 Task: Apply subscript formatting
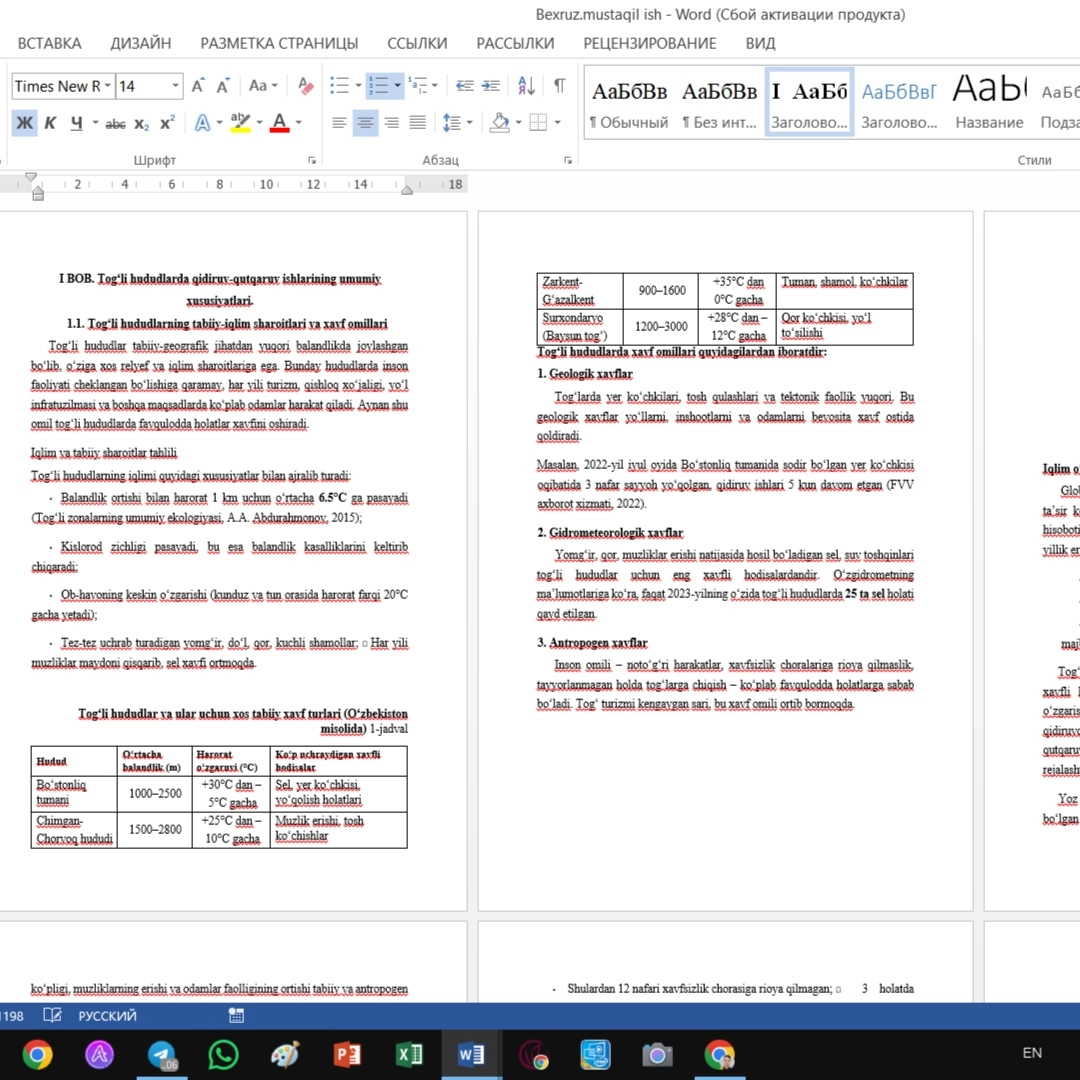point(142,123)
